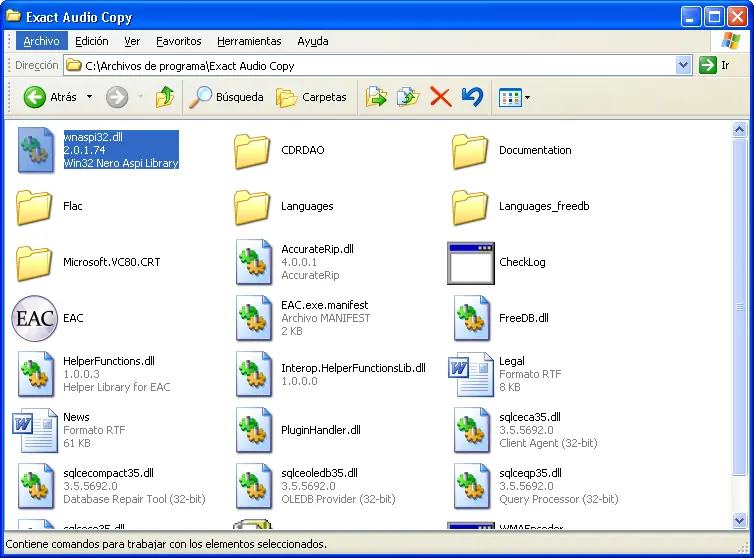Click the 'PluginHandler.dll' file name
The width and height of the screenshot is (754, 558).
point(321,430)
